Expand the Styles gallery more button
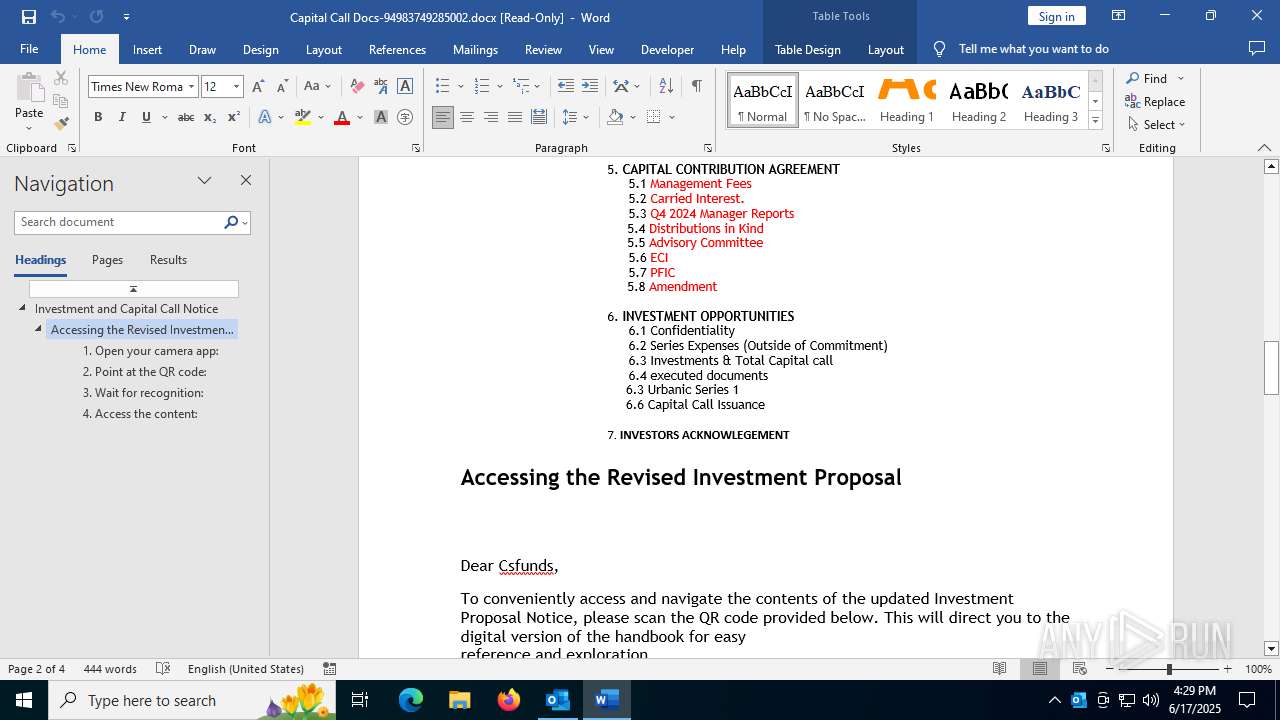This screenshot has width=1280, height=720. (1095, 121)
